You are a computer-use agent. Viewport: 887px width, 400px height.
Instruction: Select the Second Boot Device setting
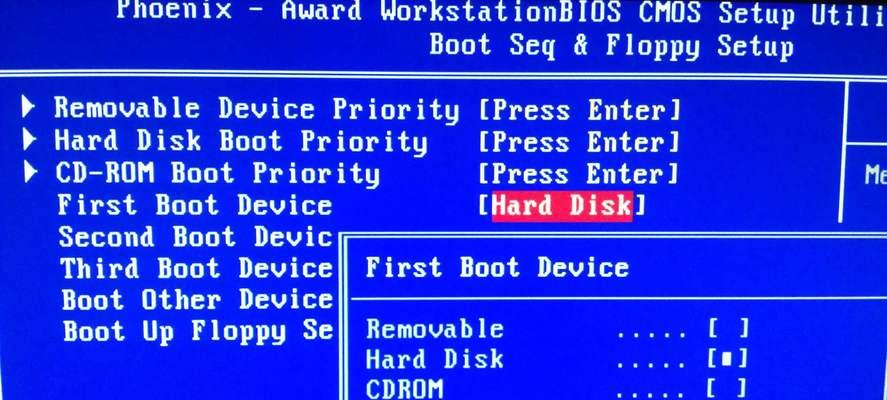196,236
